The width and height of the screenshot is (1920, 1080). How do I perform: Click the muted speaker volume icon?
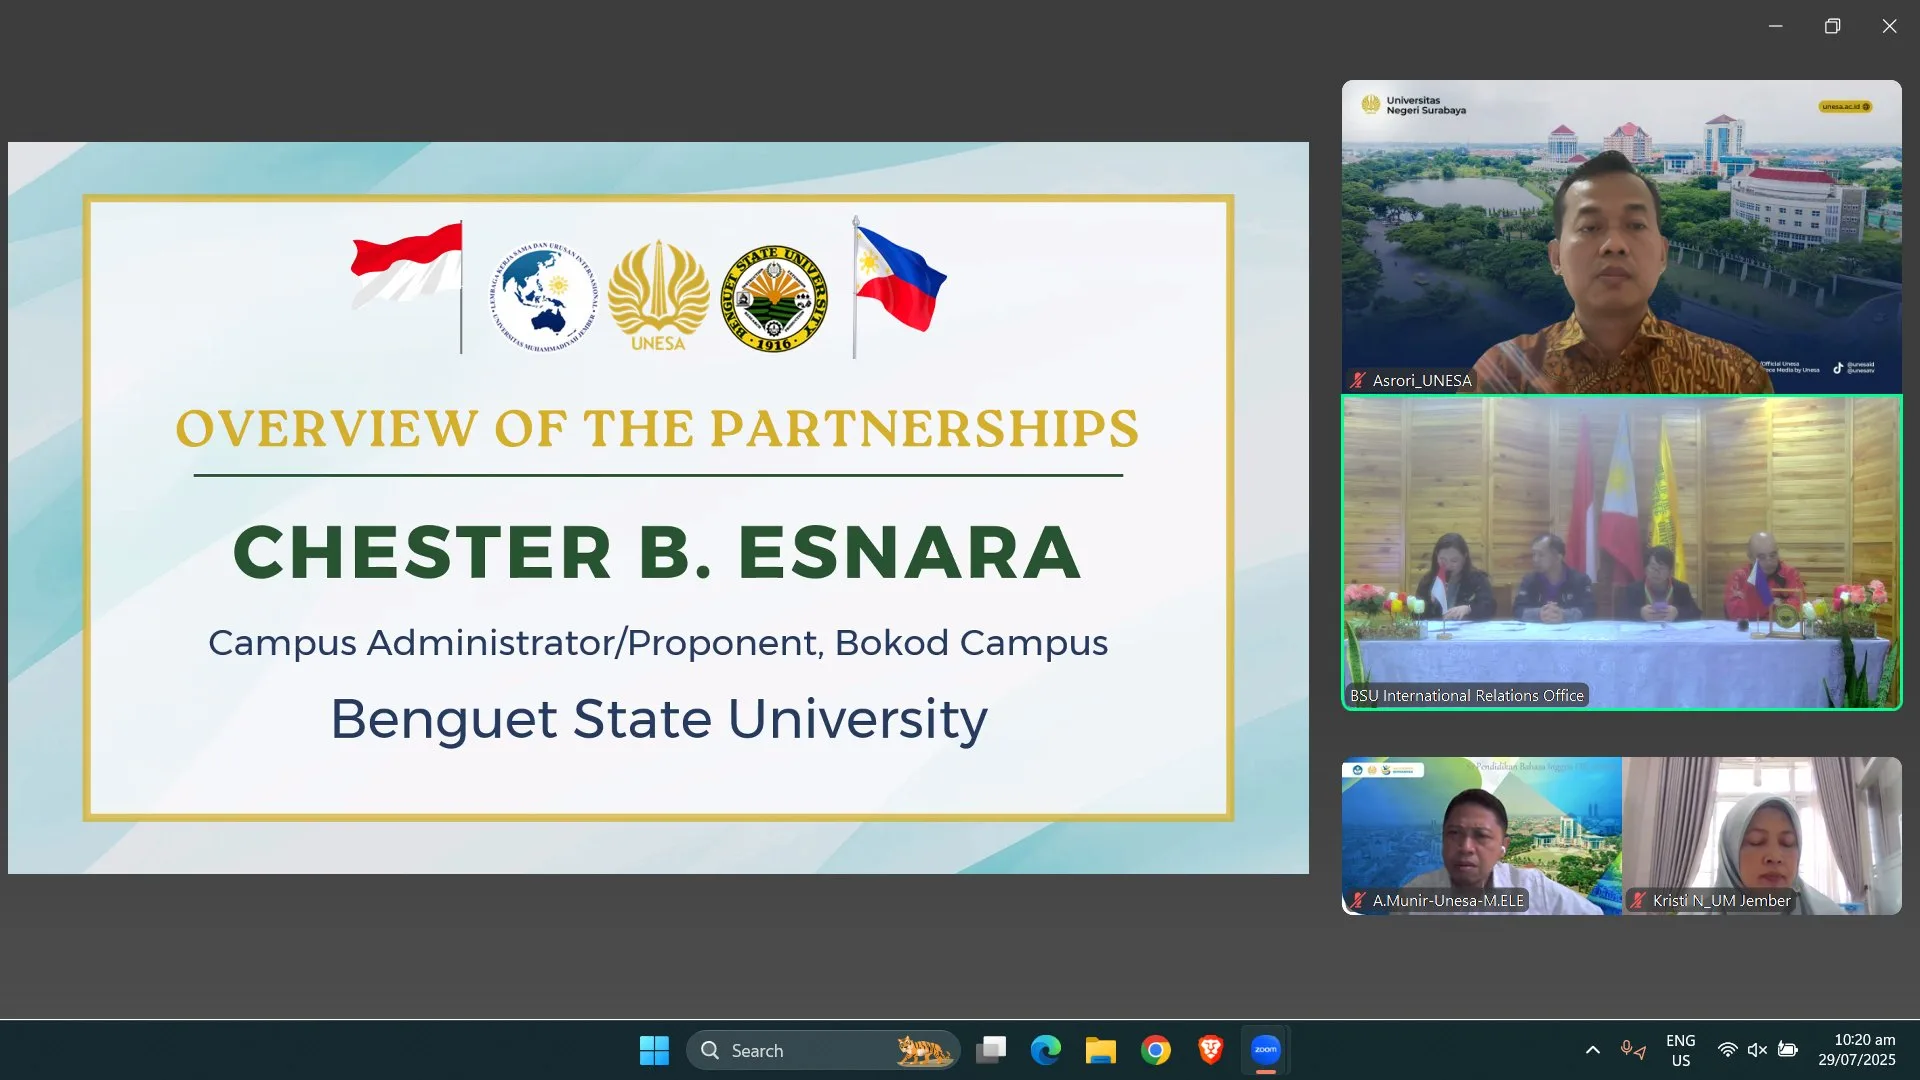pyautogui.click(x=1757, y=1050)
